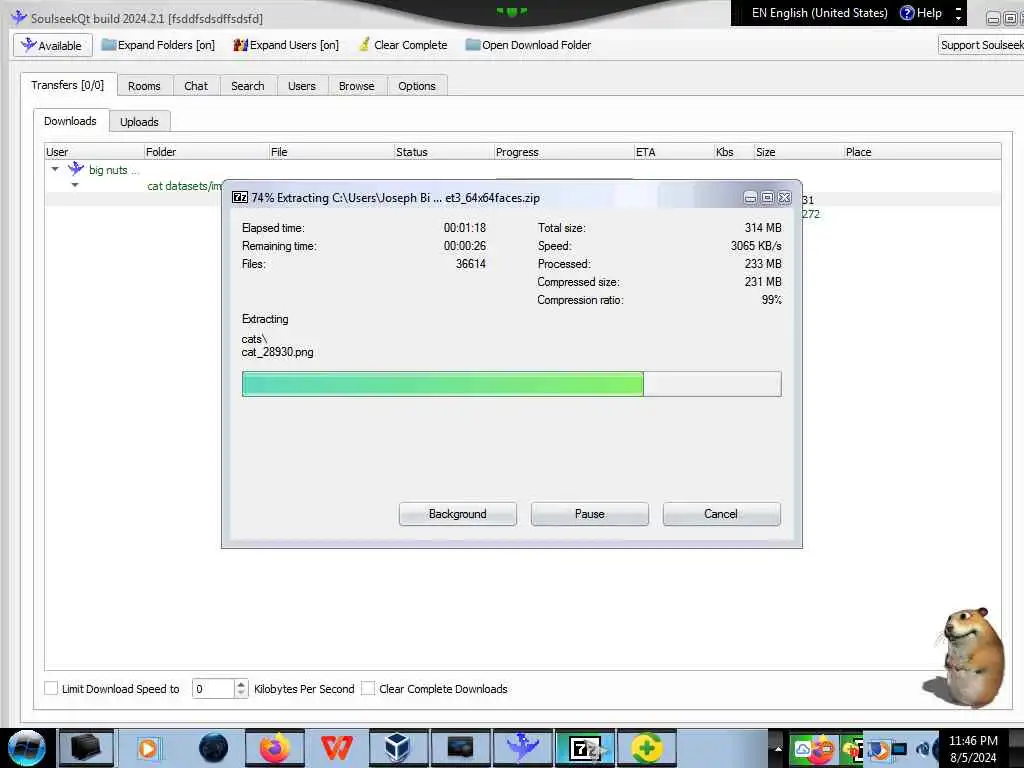The width and height of the screenshot is (1024, 768).
Task: Open the dark monitor taskbar icon
Action: pyautogui.click(x=460, y=748)
